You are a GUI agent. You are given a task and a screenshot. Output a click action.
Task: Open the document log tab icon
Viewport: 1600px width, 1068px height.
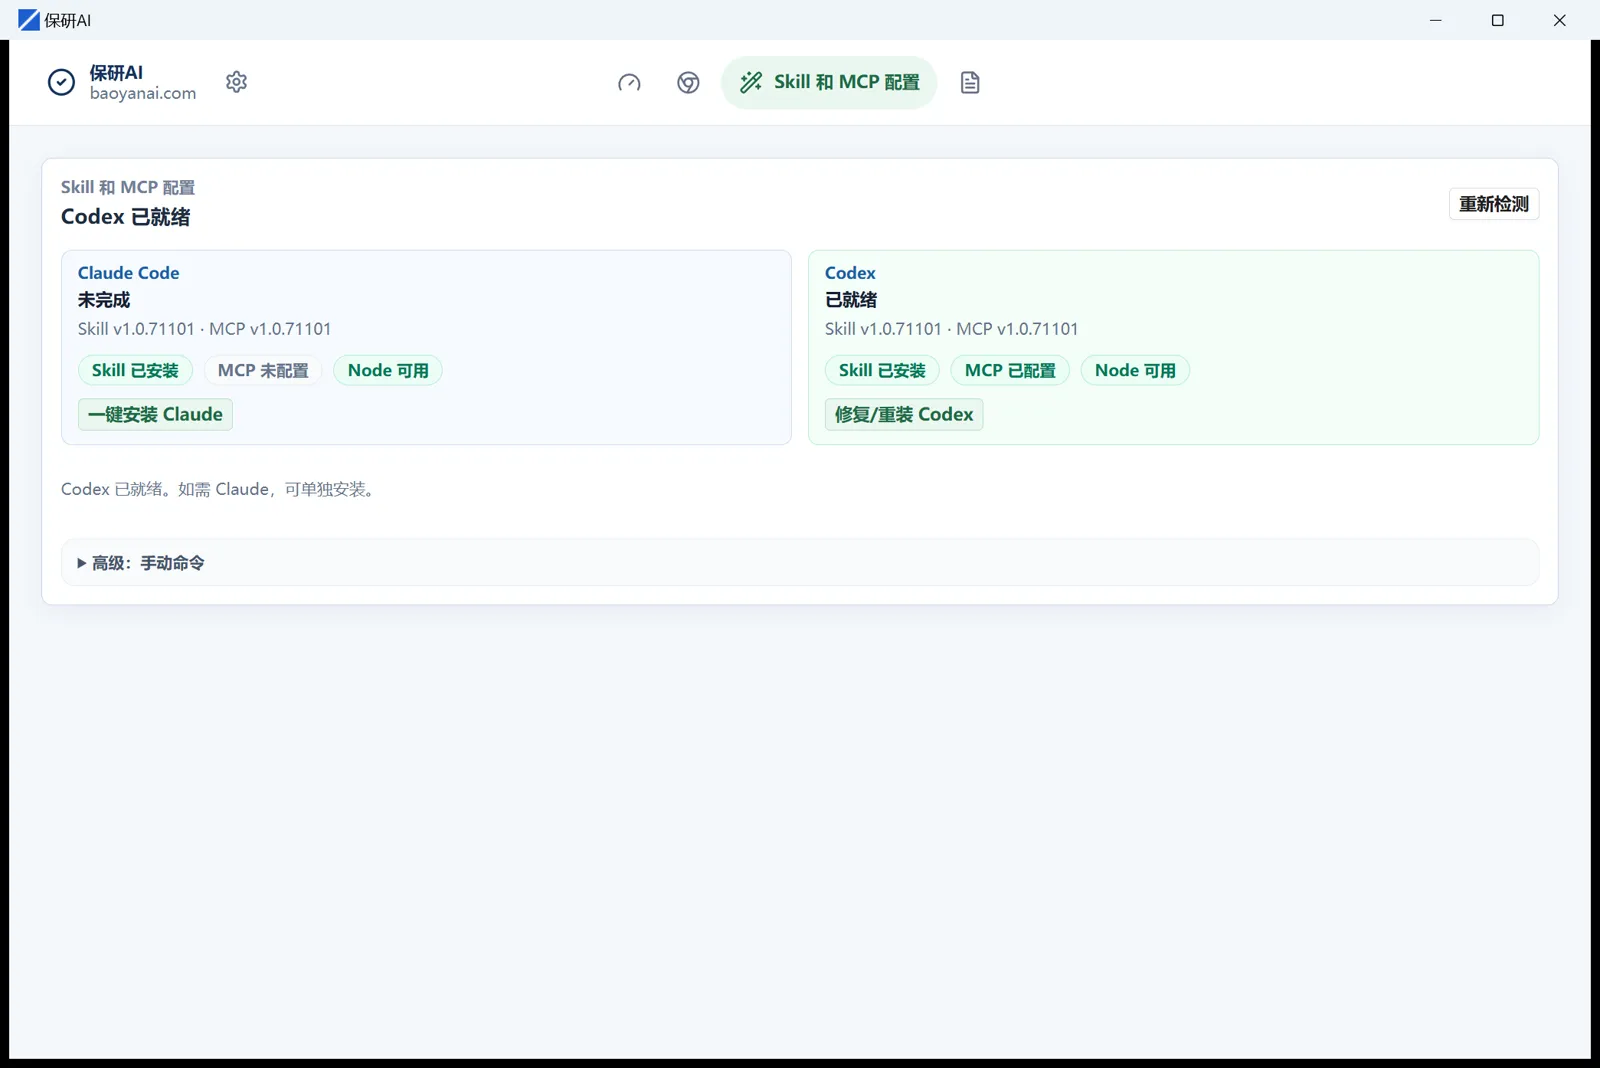pyautogui.click(x=970, y=83)
